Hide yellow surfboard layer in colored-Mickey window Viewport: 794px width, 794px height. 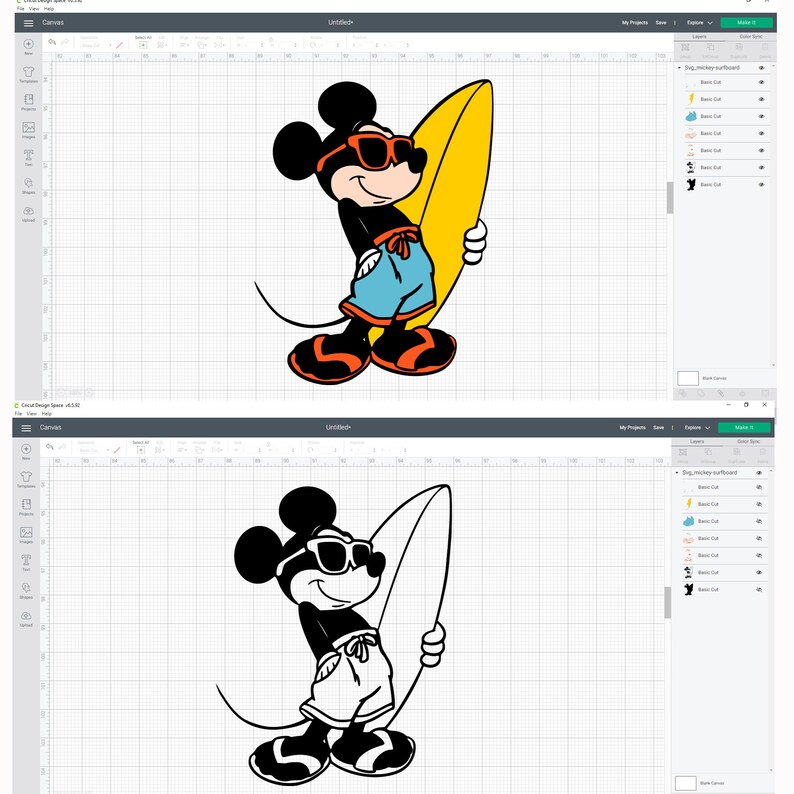click(x=761, y=99)
